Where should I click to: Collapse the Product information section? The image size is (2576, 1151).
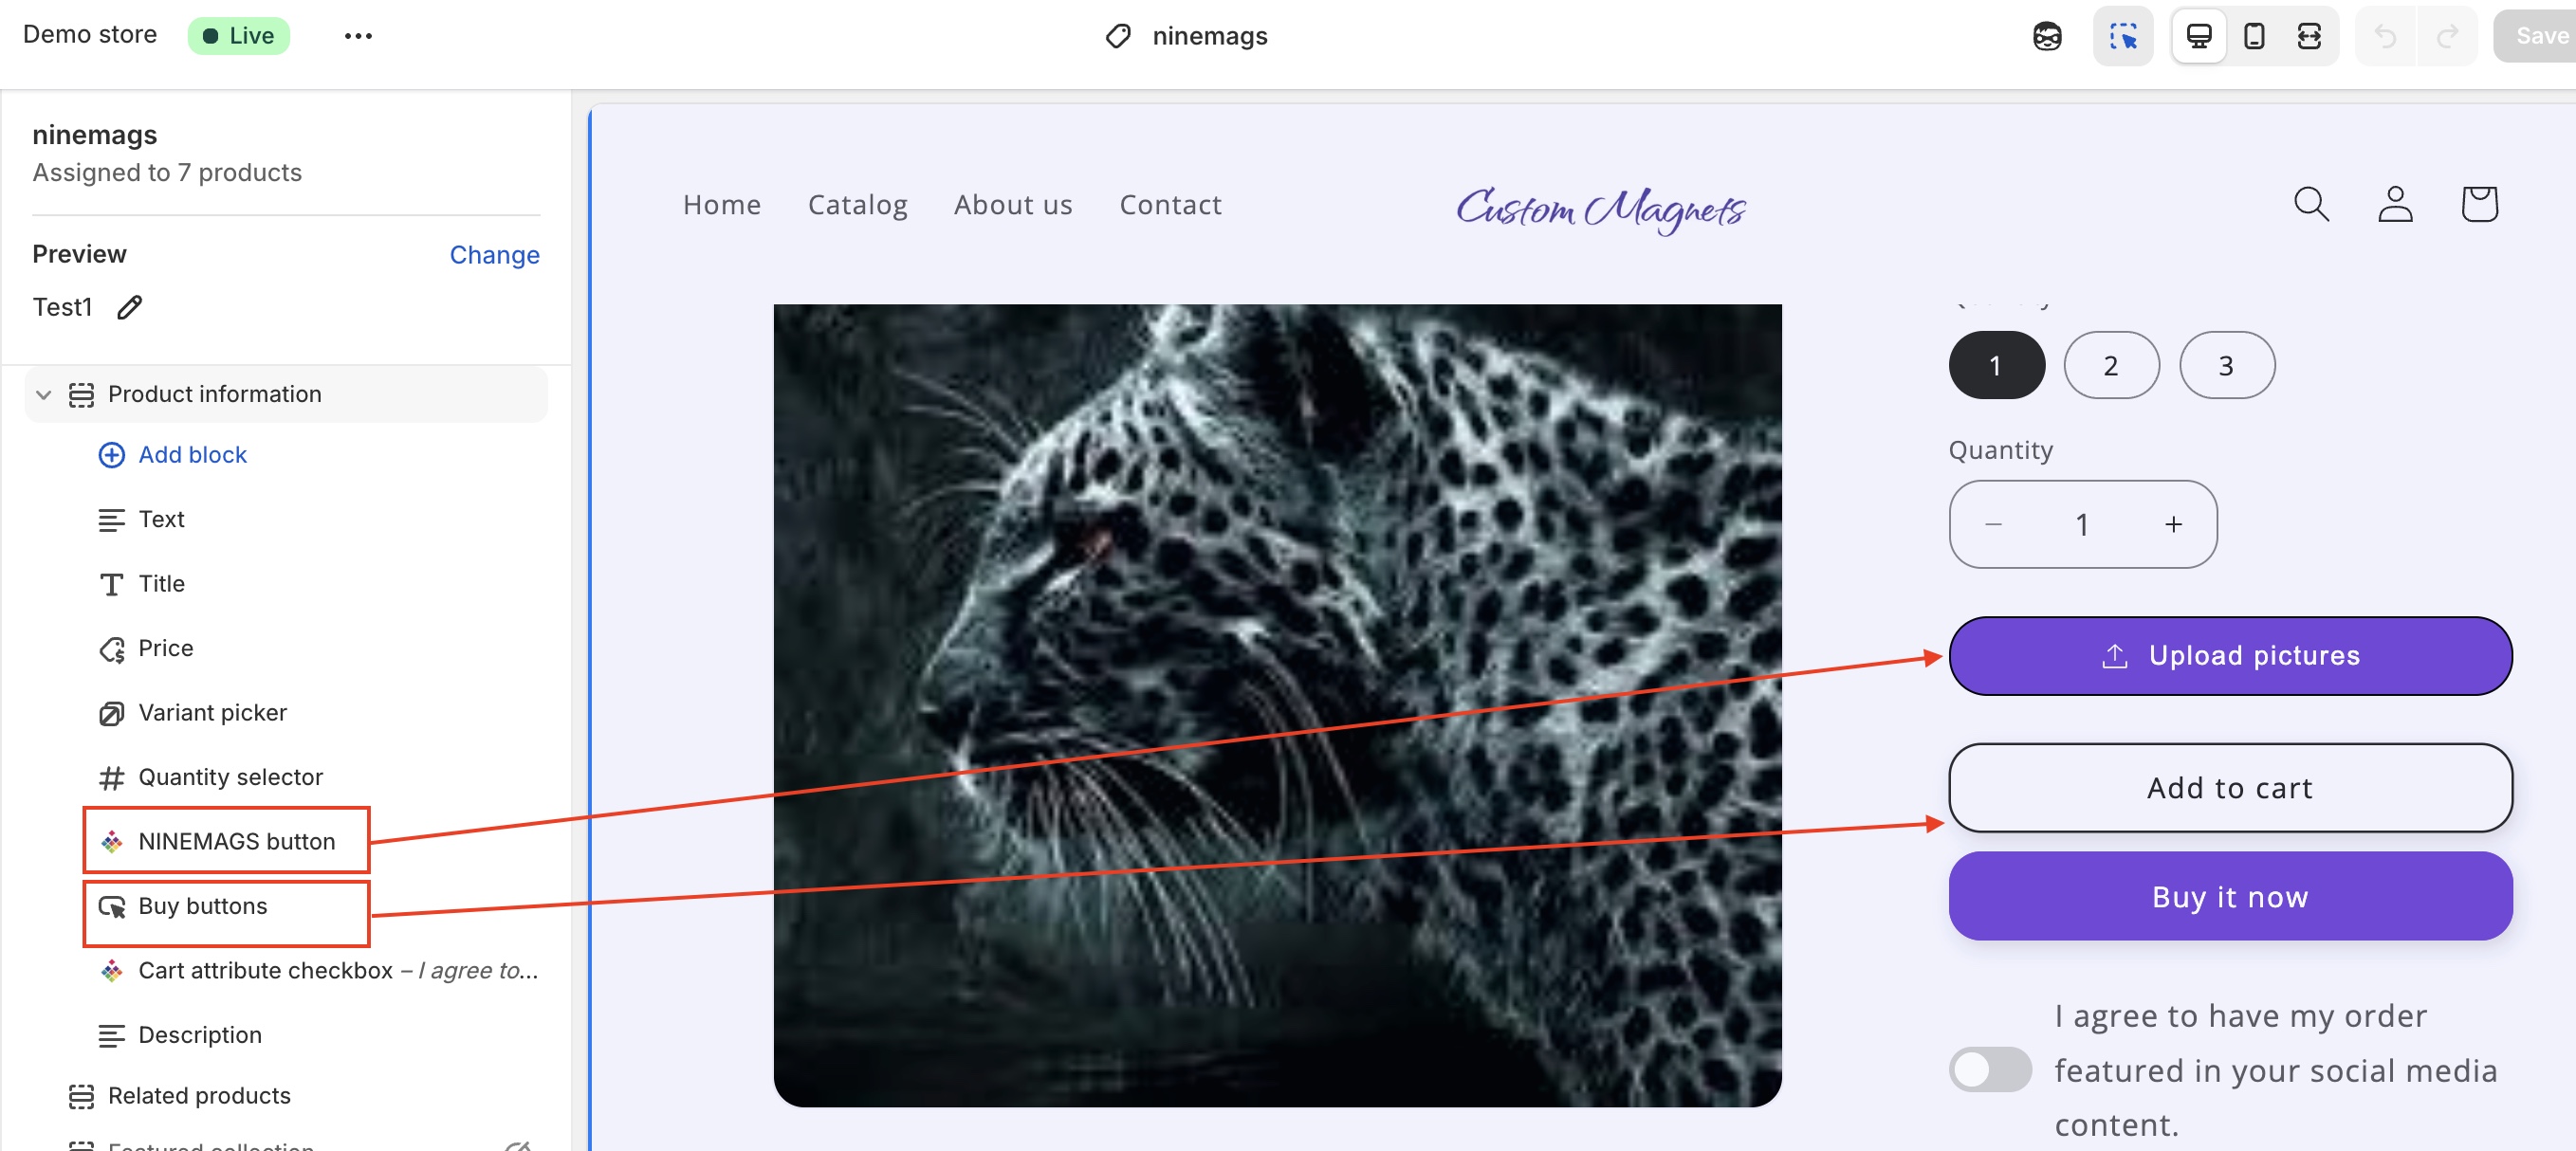pos(43,394)
